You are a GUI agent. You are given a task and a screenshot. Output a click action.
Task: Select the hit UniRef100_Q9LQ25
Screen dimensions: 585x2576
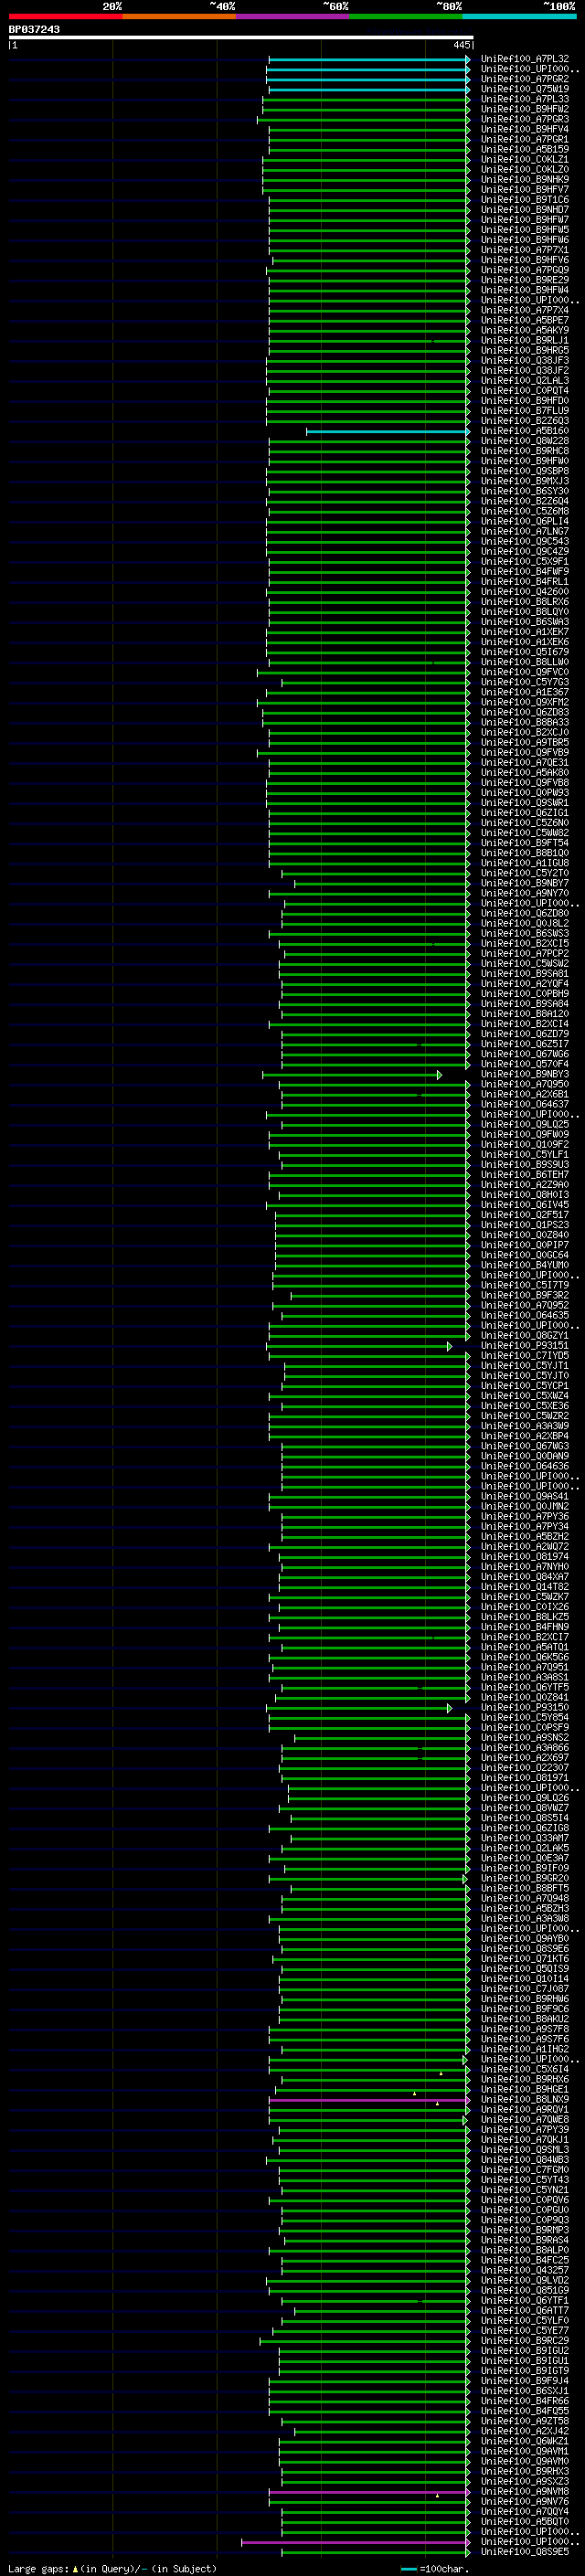tap(524, 1124)
